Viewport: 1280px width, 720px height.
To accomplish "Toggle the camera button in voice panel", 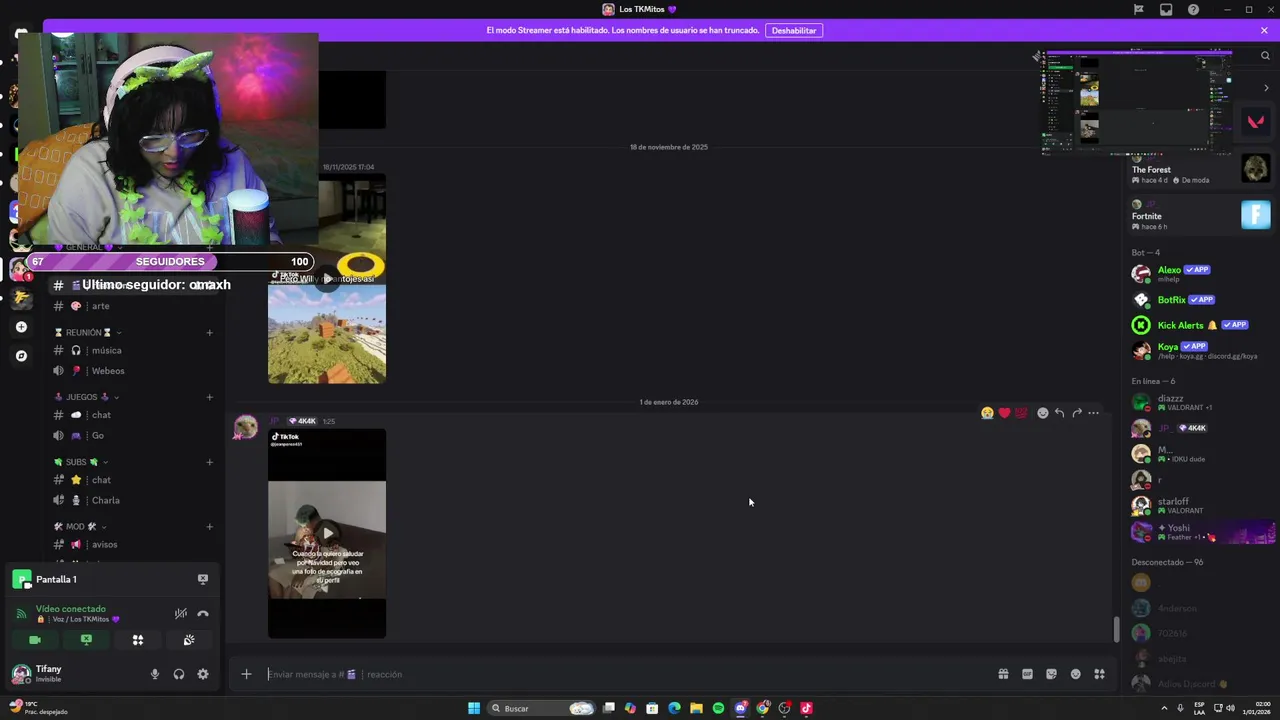I will point(35,640).
